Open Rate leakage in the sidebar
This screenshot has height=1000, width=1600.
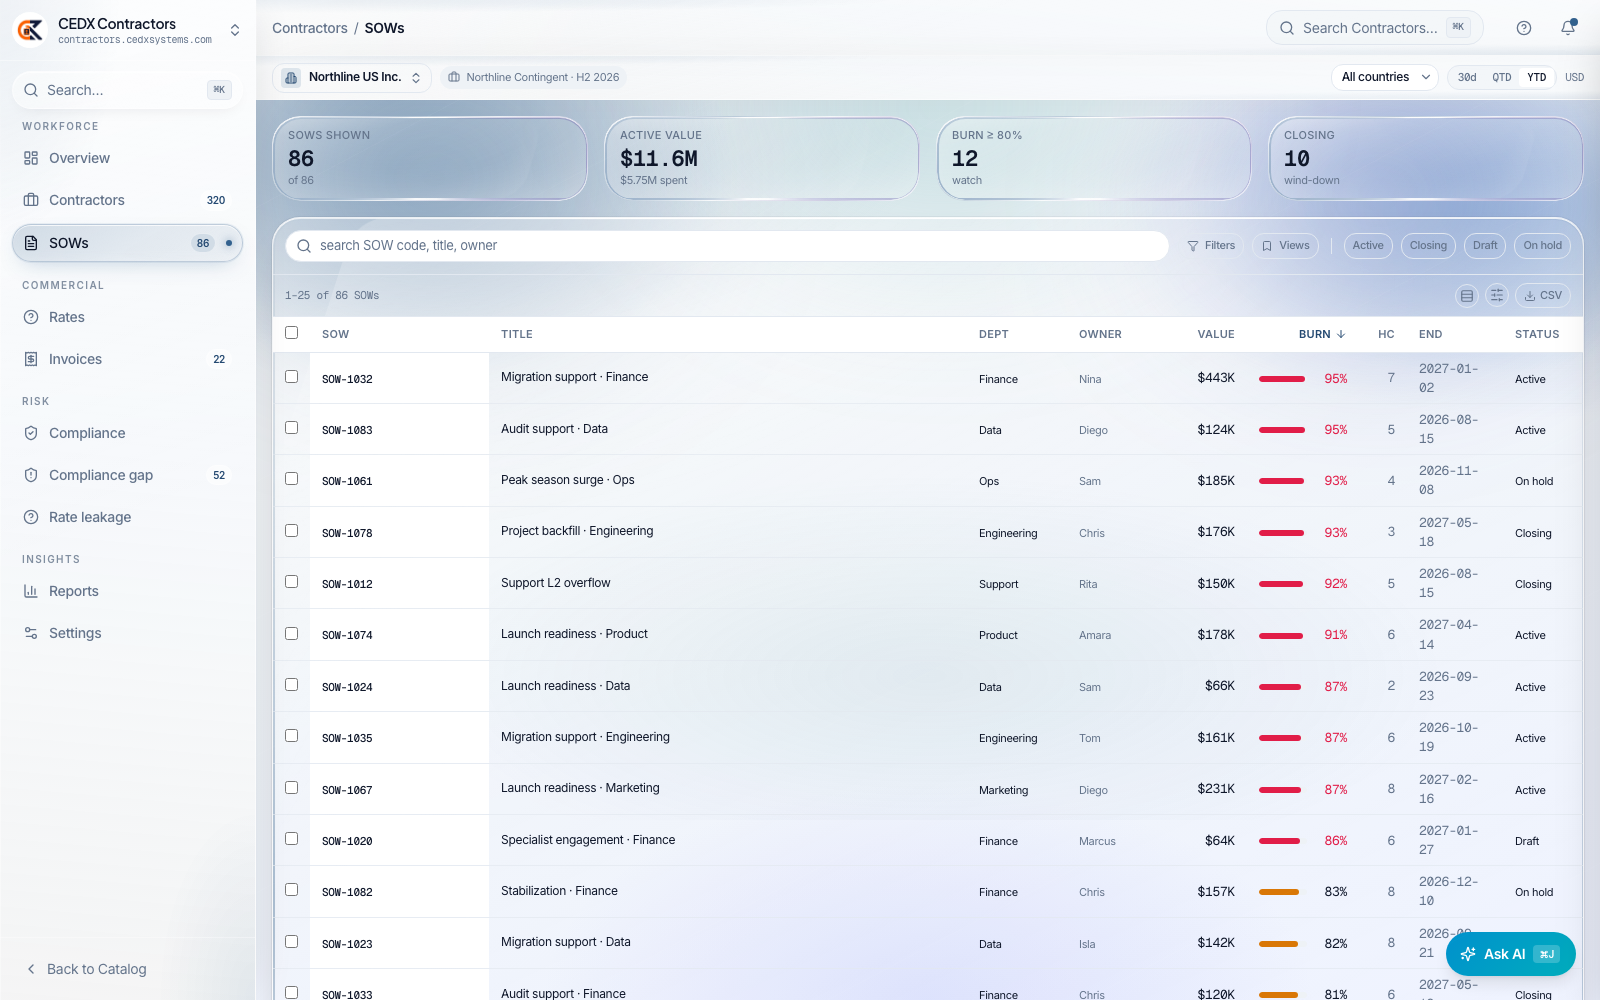(x=127, y=517)
